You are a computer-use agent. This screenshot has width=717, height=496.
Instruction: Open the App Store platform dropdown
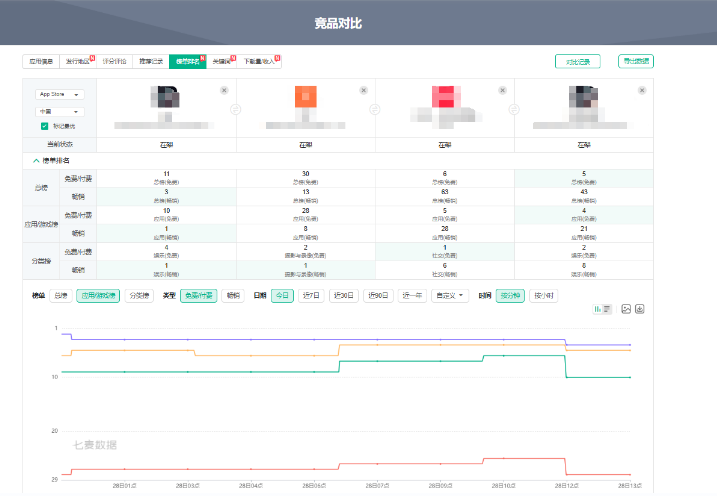[60, 95]
